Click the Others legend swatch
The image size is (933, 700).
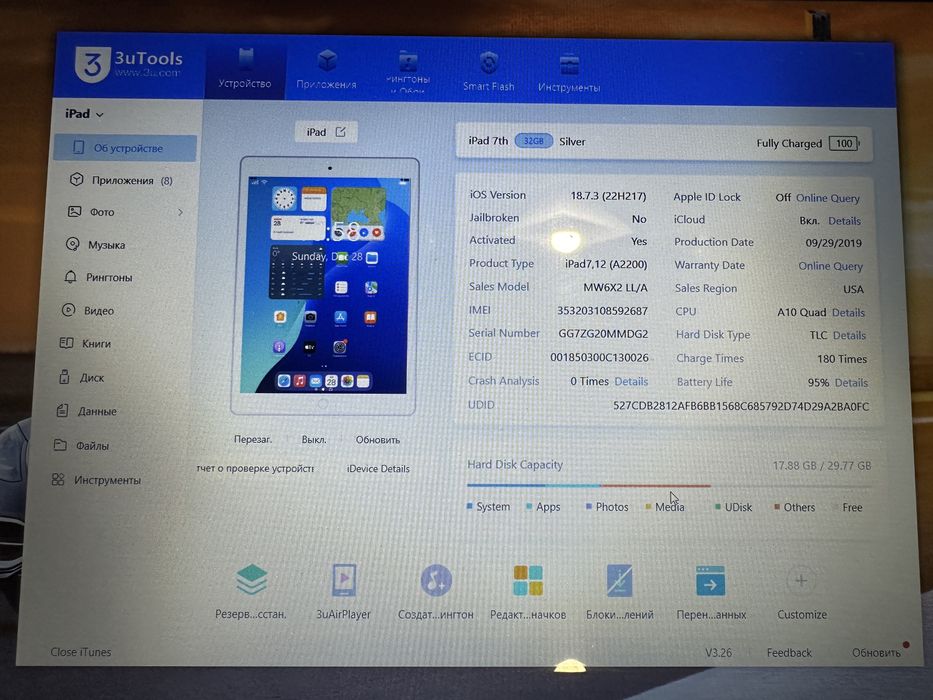pos(777,507)
